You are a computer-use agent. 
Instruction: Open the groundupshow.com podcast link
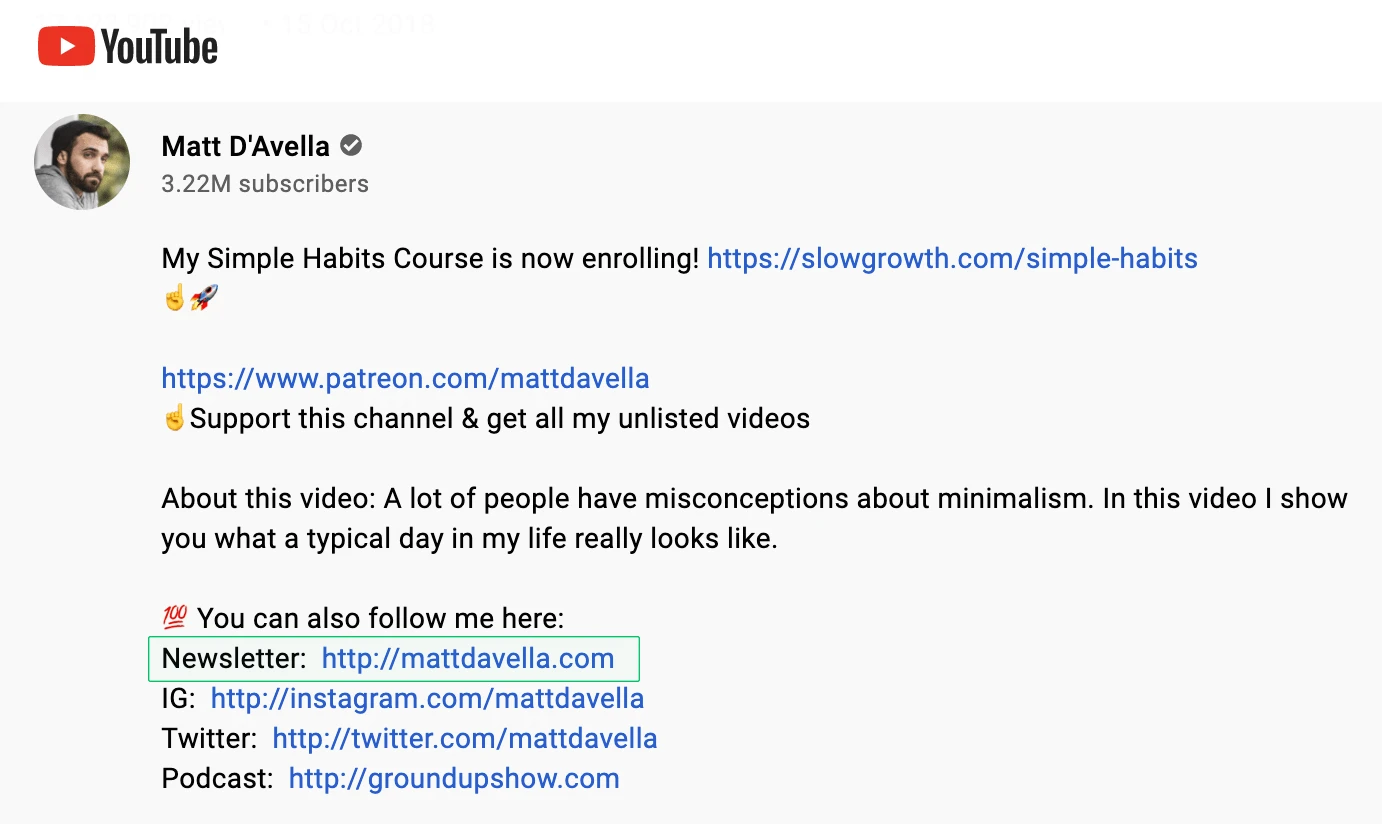pyautogui.click(x=454, y=778)
